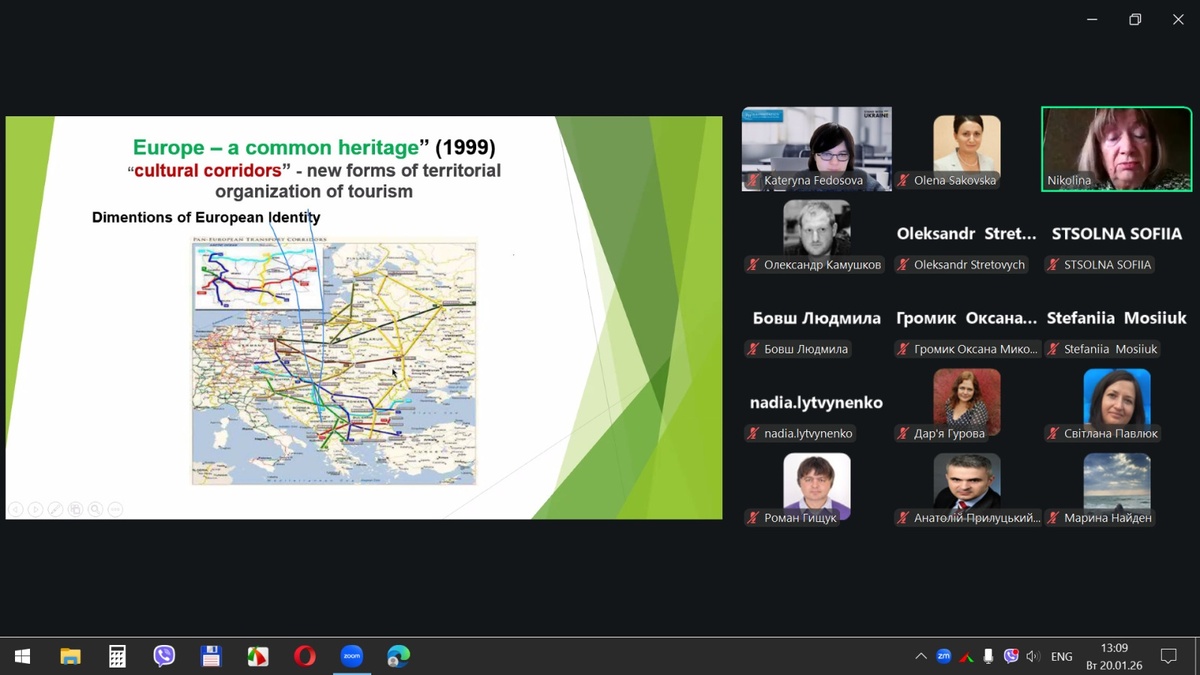The image size is (1200, 675).
Task: Click the muted mic icon next to Olena Sakovska
Action: coord(903,181)
